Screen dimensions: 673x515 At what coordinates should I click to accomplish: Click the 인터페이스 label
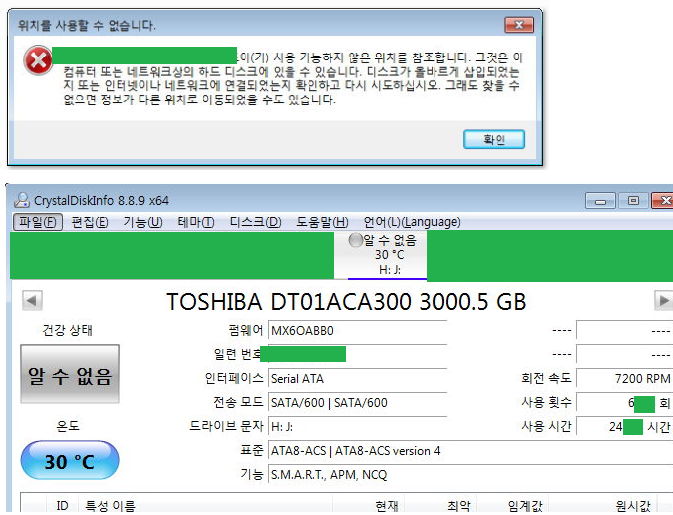pyautogui.click(x=234, y=378)
